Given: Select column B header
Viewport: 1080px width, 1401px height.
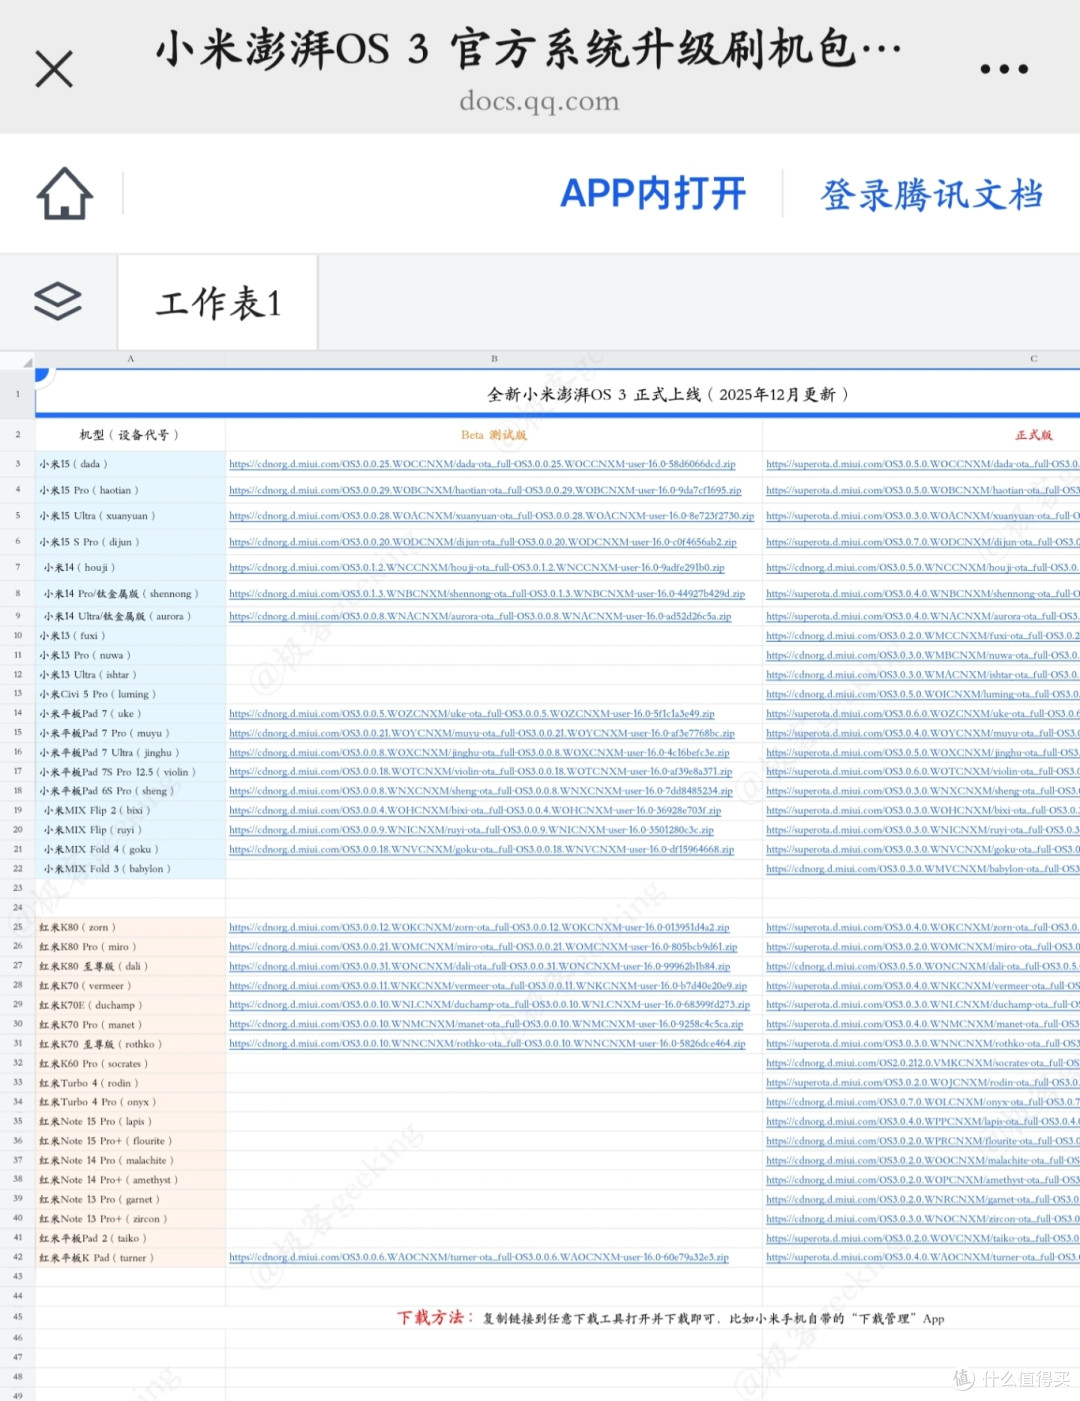Looking at the screenshot, I should [x=494, y=359].
